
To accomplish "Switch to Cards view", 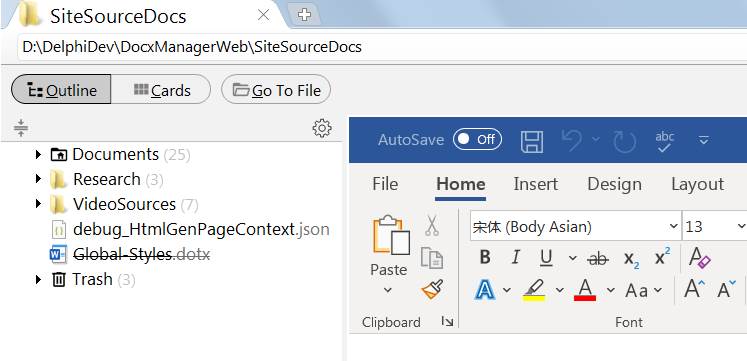I will coord(161,89).
